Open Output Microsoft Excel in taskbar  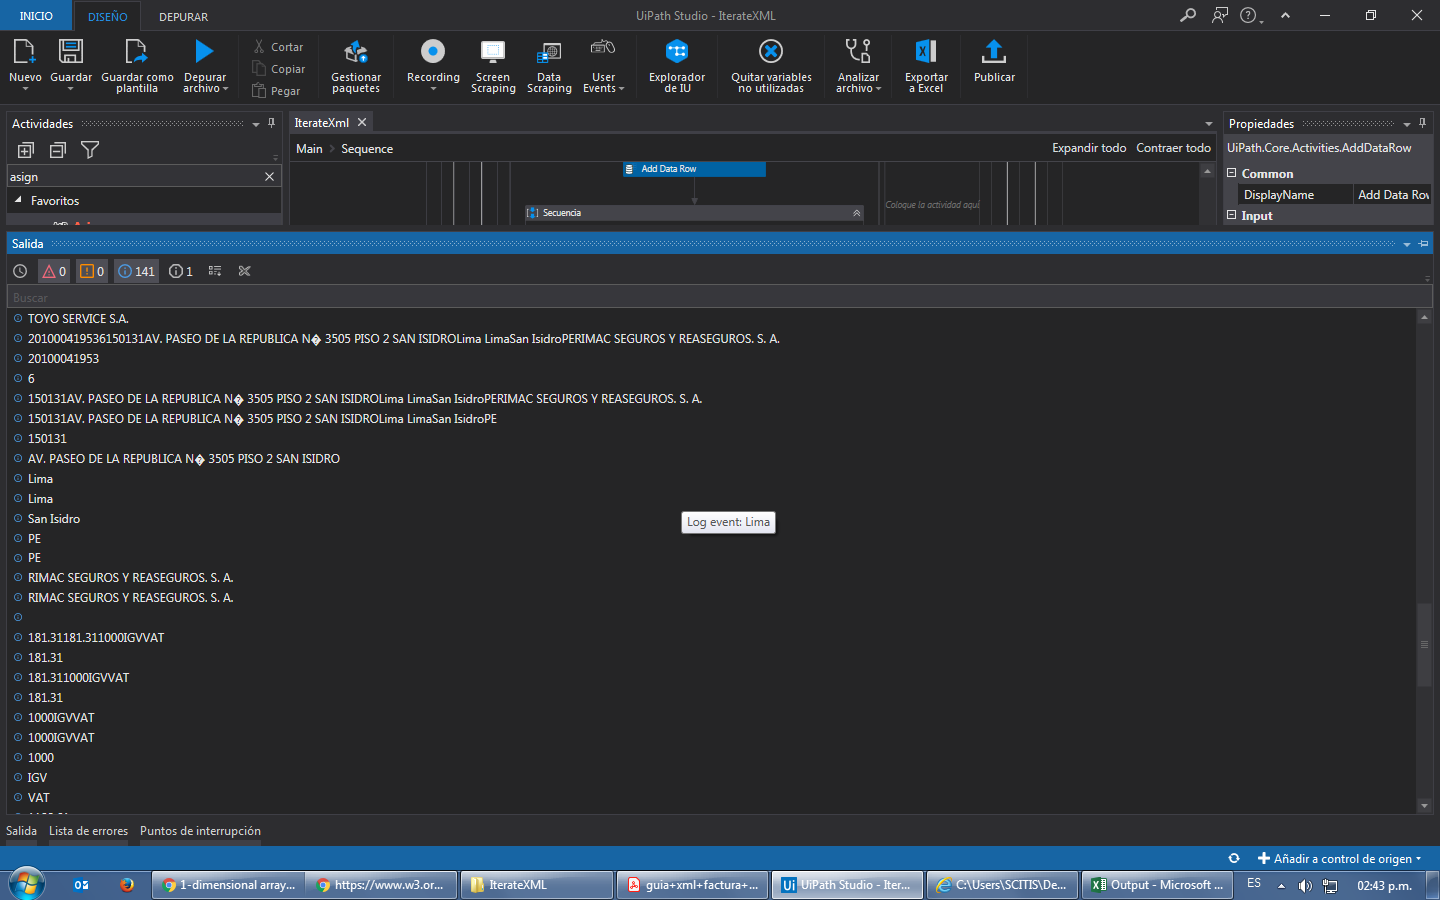click(1158, 885)
